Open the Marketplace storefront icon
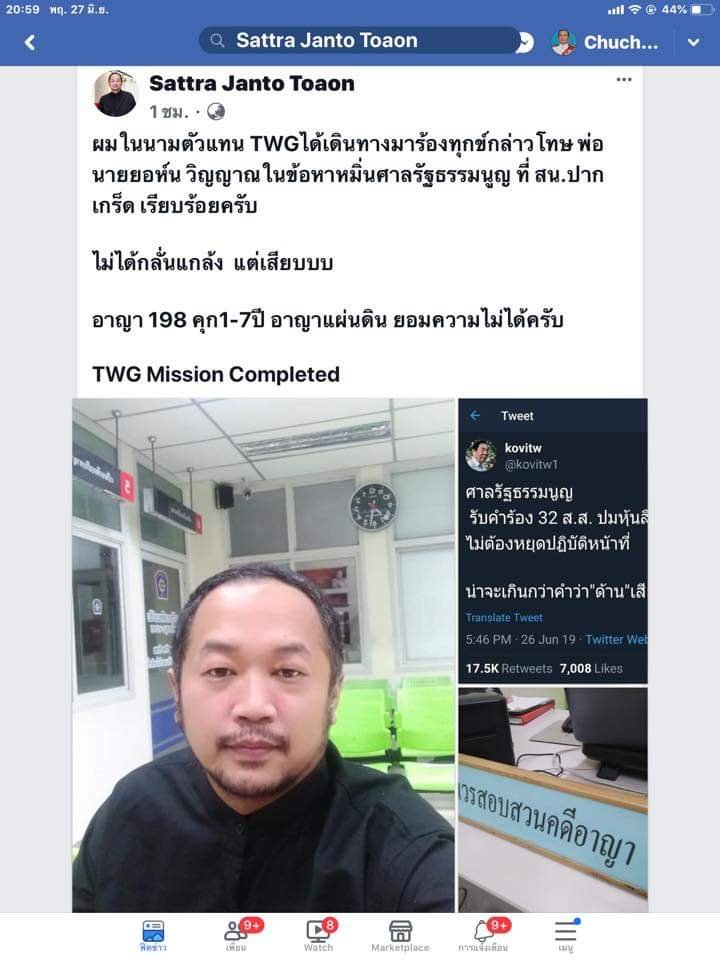 click(400, 935)
